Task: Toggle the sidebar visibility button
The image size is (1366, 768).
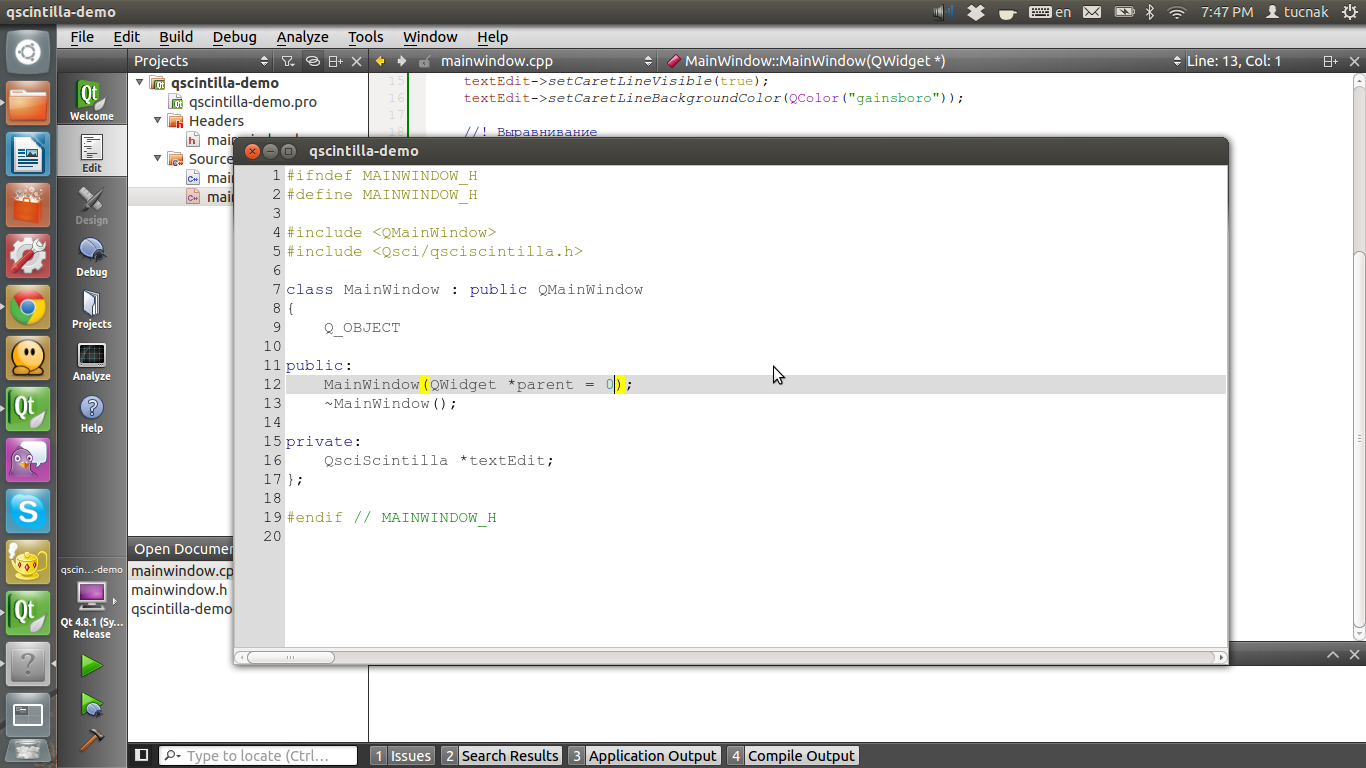Action: click(142, 755)
